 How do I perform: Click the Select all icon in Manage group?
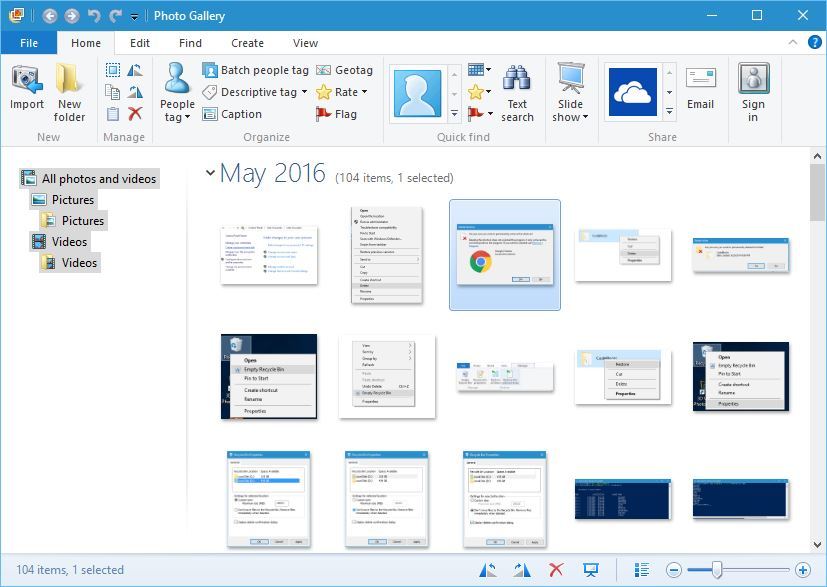[112, 70]
